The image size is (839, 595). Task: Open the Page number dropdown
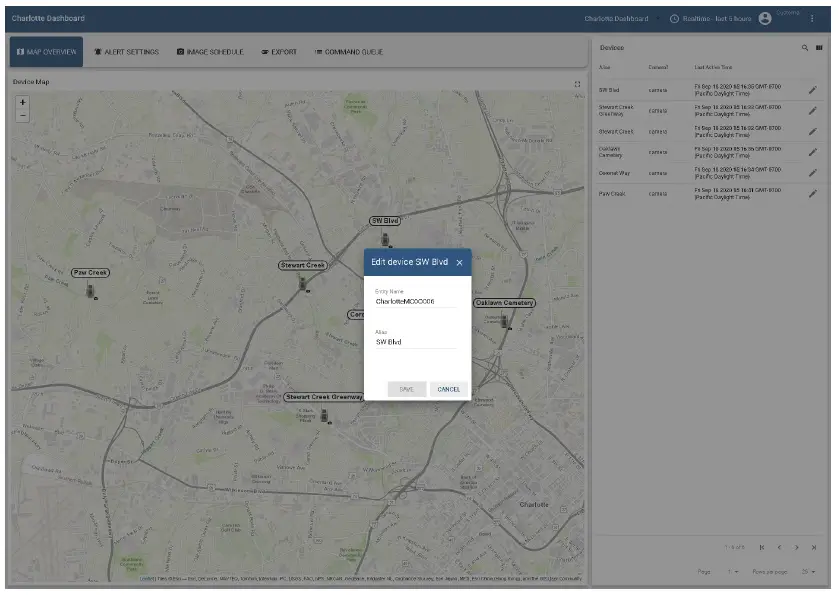pyautogui.click(x=734, y=571)
